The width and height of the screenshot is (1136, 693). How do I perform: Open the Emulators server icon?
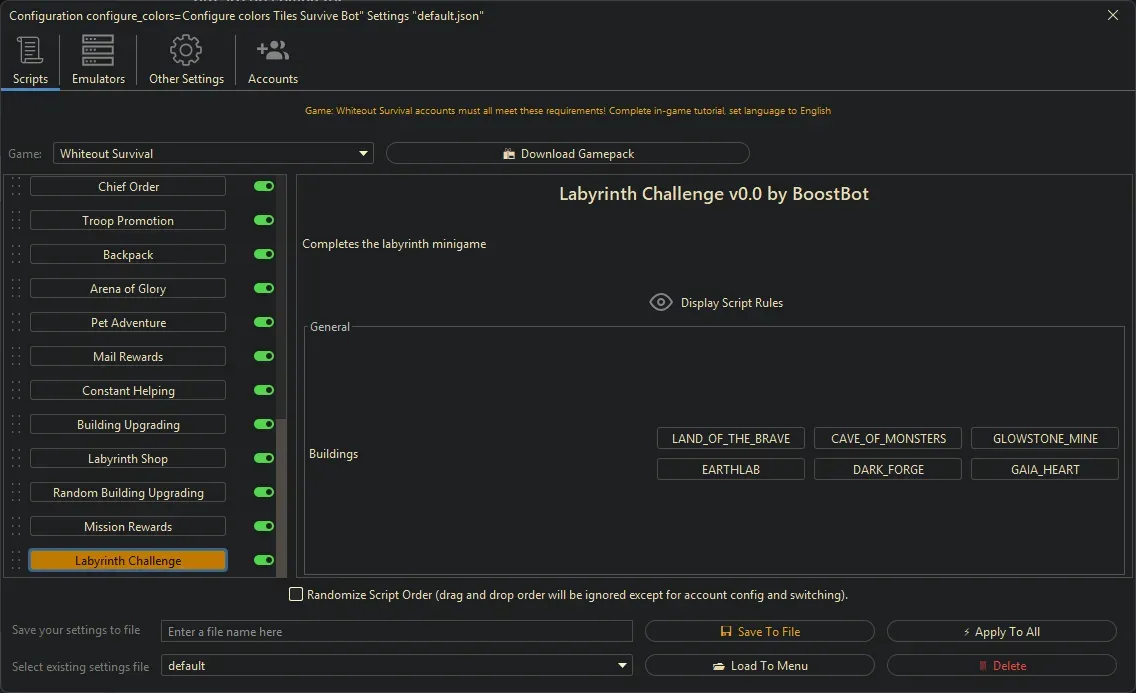pos(98,51)
